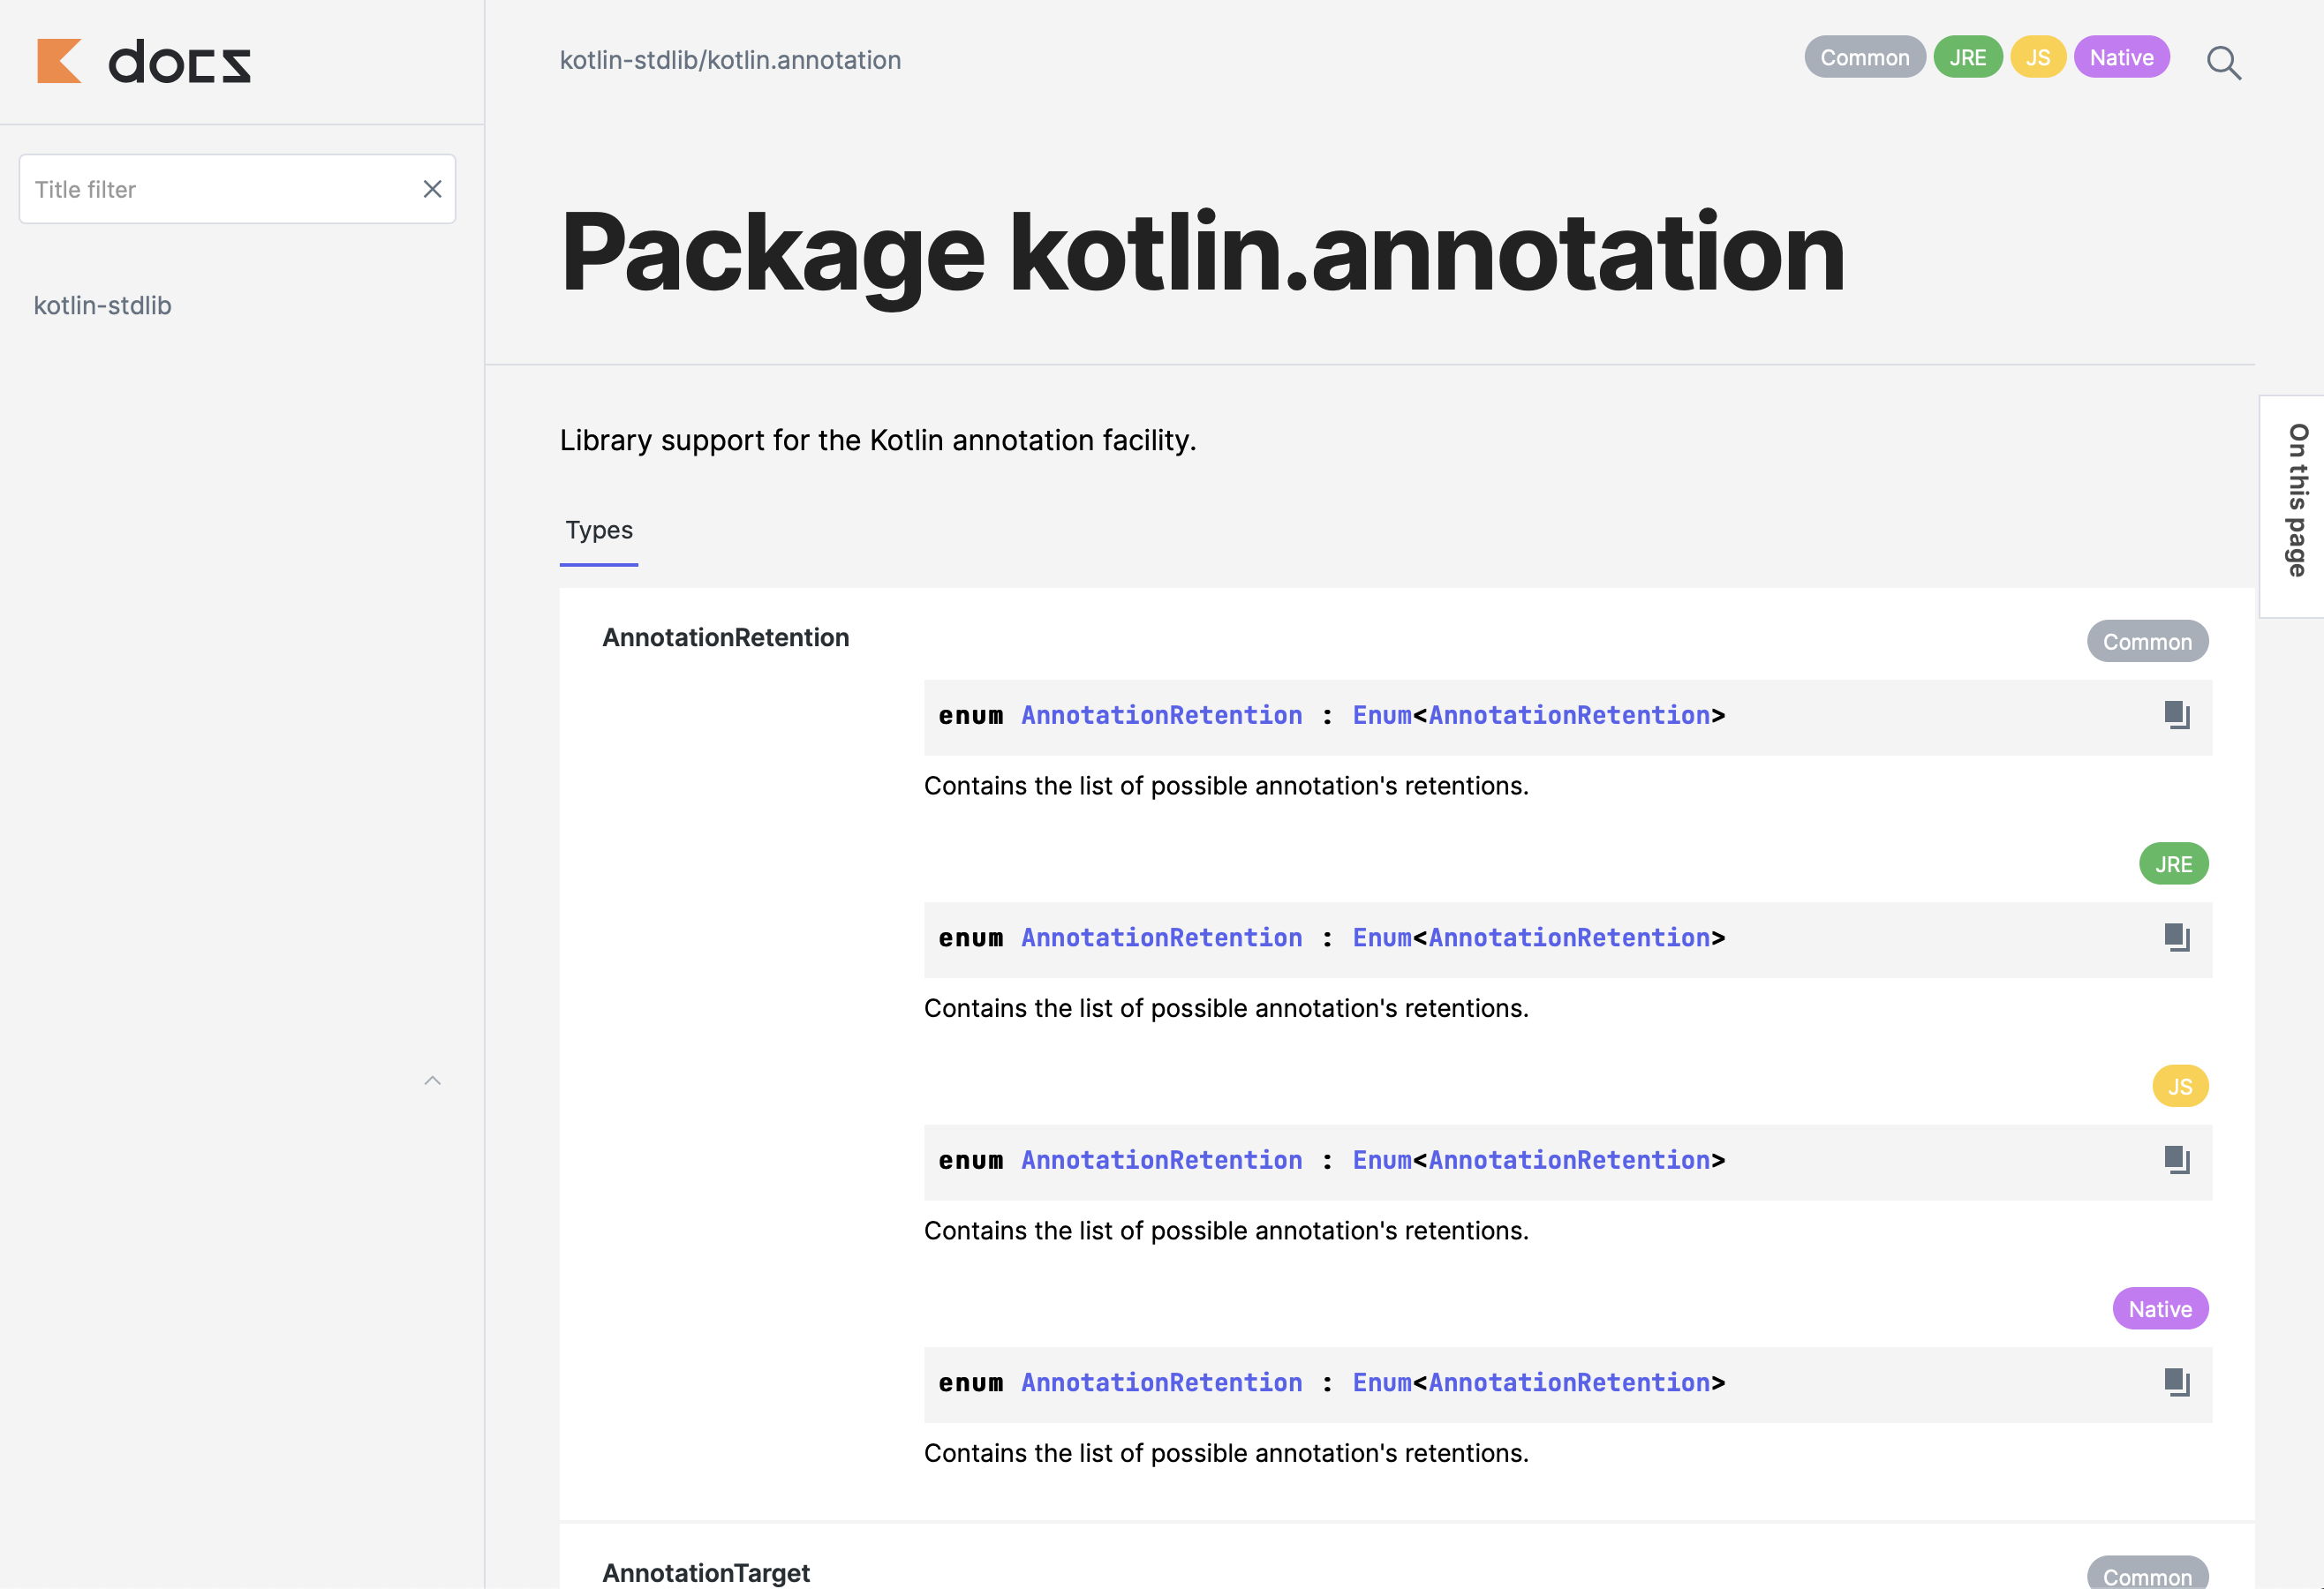Expand the kotlin-stdlib tree entry

point(102,305)
